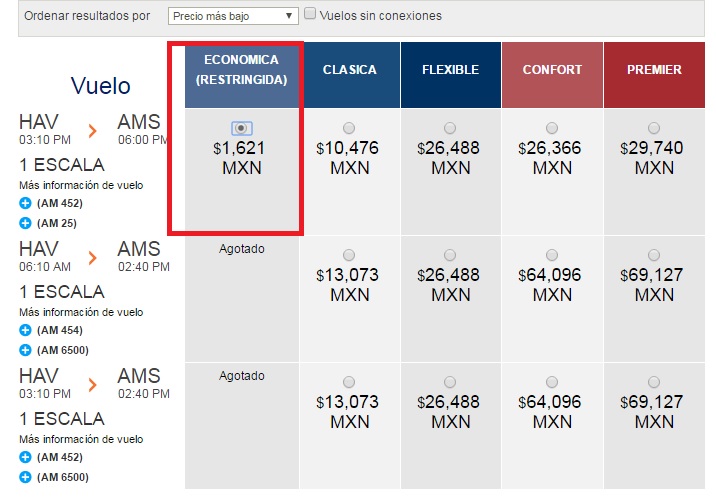Click the orange arrow of third flight route
The image size is (716, 504).
click(x=93, y=385)
